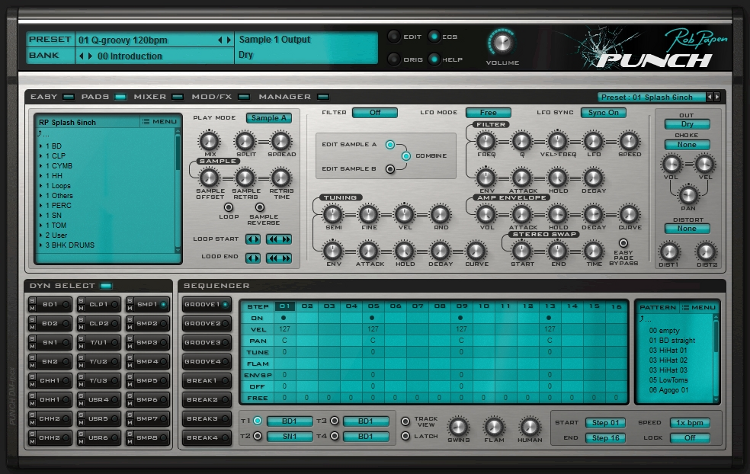The image size is (750, 474).
Task: Solo the BD1 pad
Action: click(32, 300)
